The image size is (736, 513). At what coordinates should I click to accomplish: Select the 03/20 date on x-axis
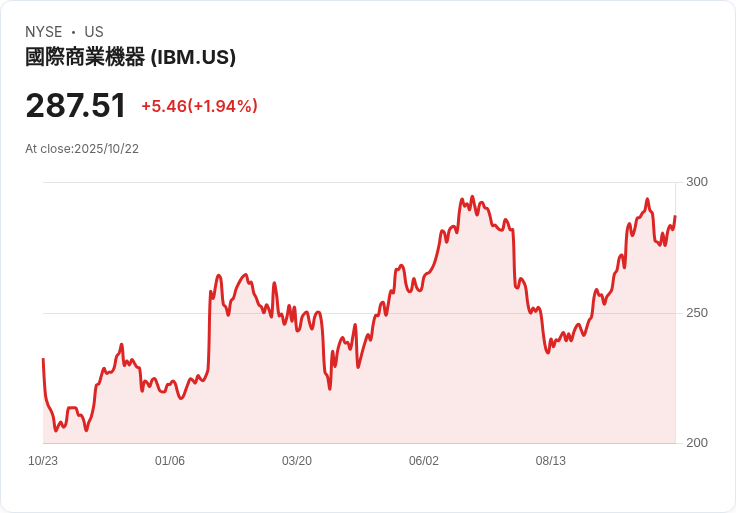pyautogui.click(x=297, y=461)
